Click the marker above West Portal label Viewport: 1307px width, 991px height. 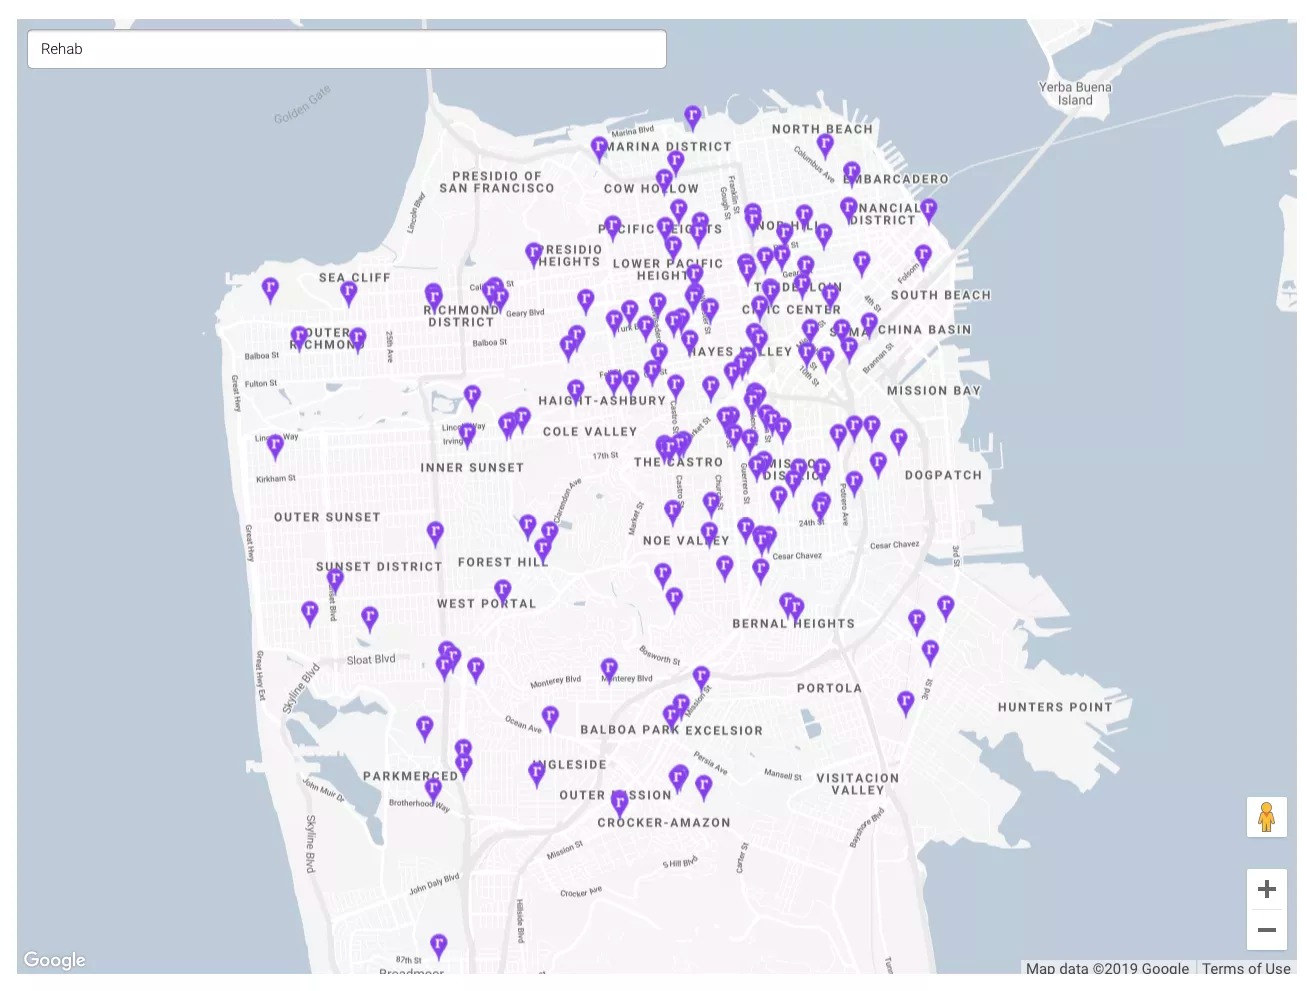[x=503, y=591]
